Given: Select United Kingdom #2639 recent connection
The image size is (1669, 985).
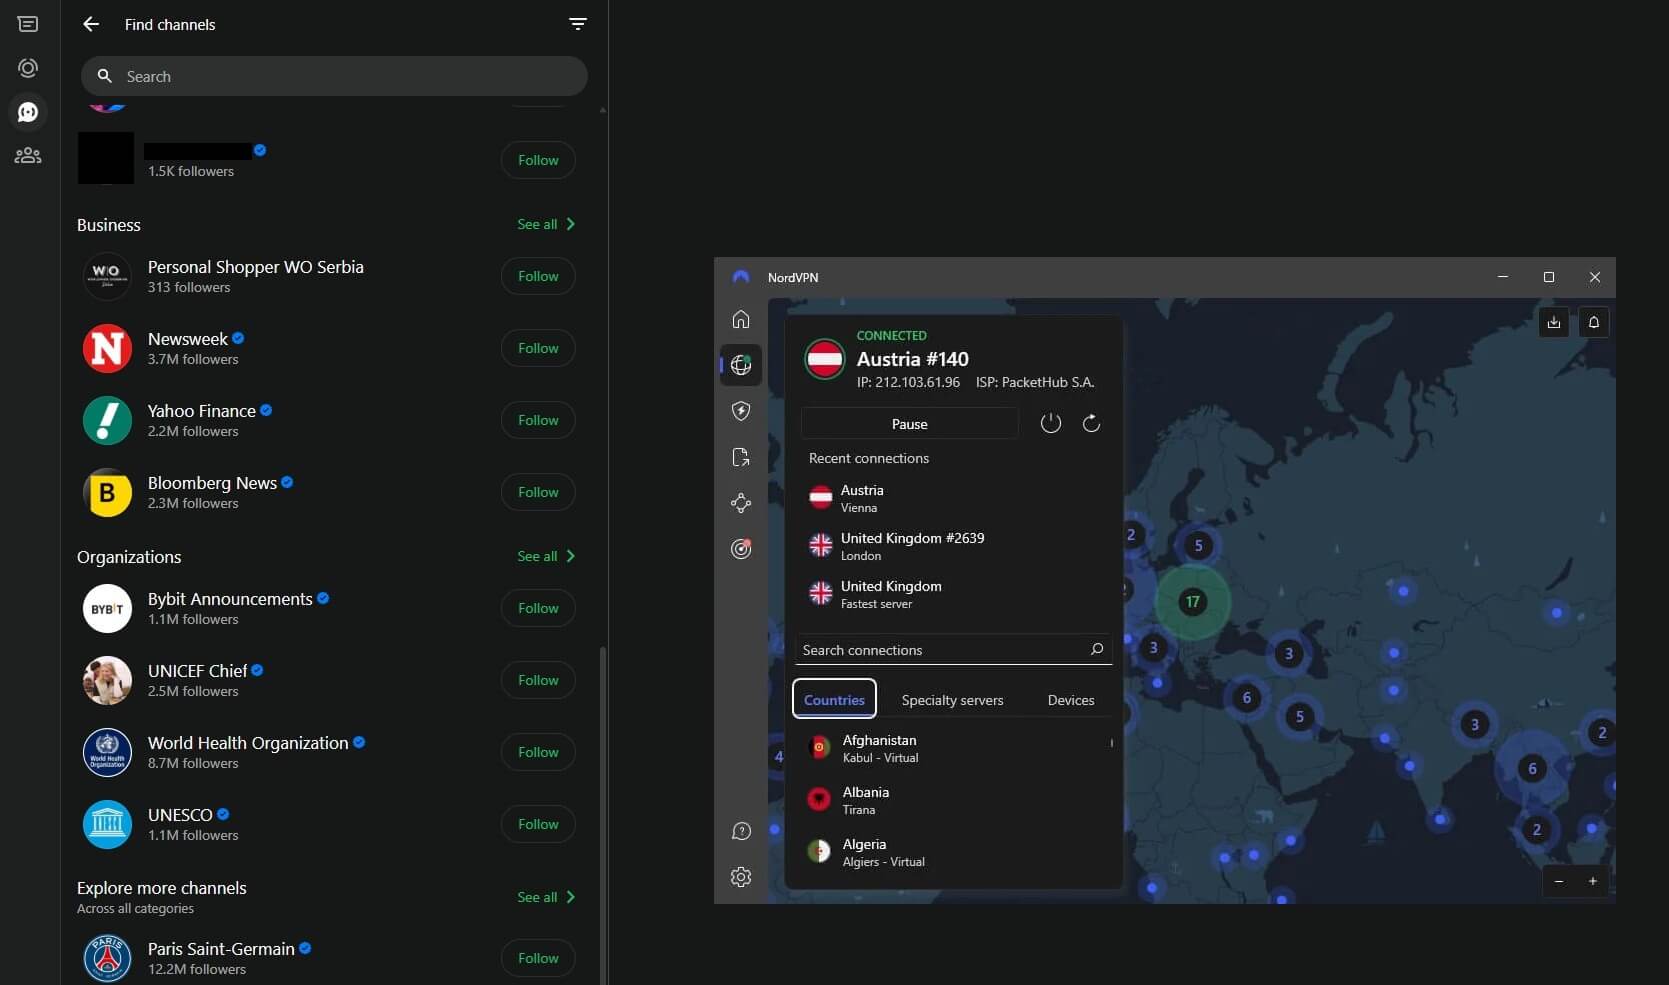Looking at the screenshot, I should 953,546.
